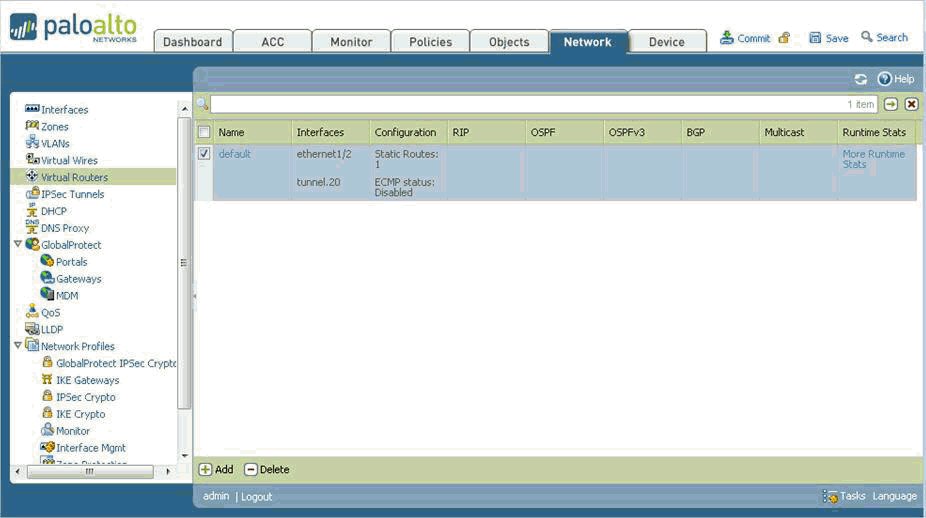Image resolution: width=926 pixels, height=518 pixels.
Task: Click the Save disk icon
Action: point(815,38)
